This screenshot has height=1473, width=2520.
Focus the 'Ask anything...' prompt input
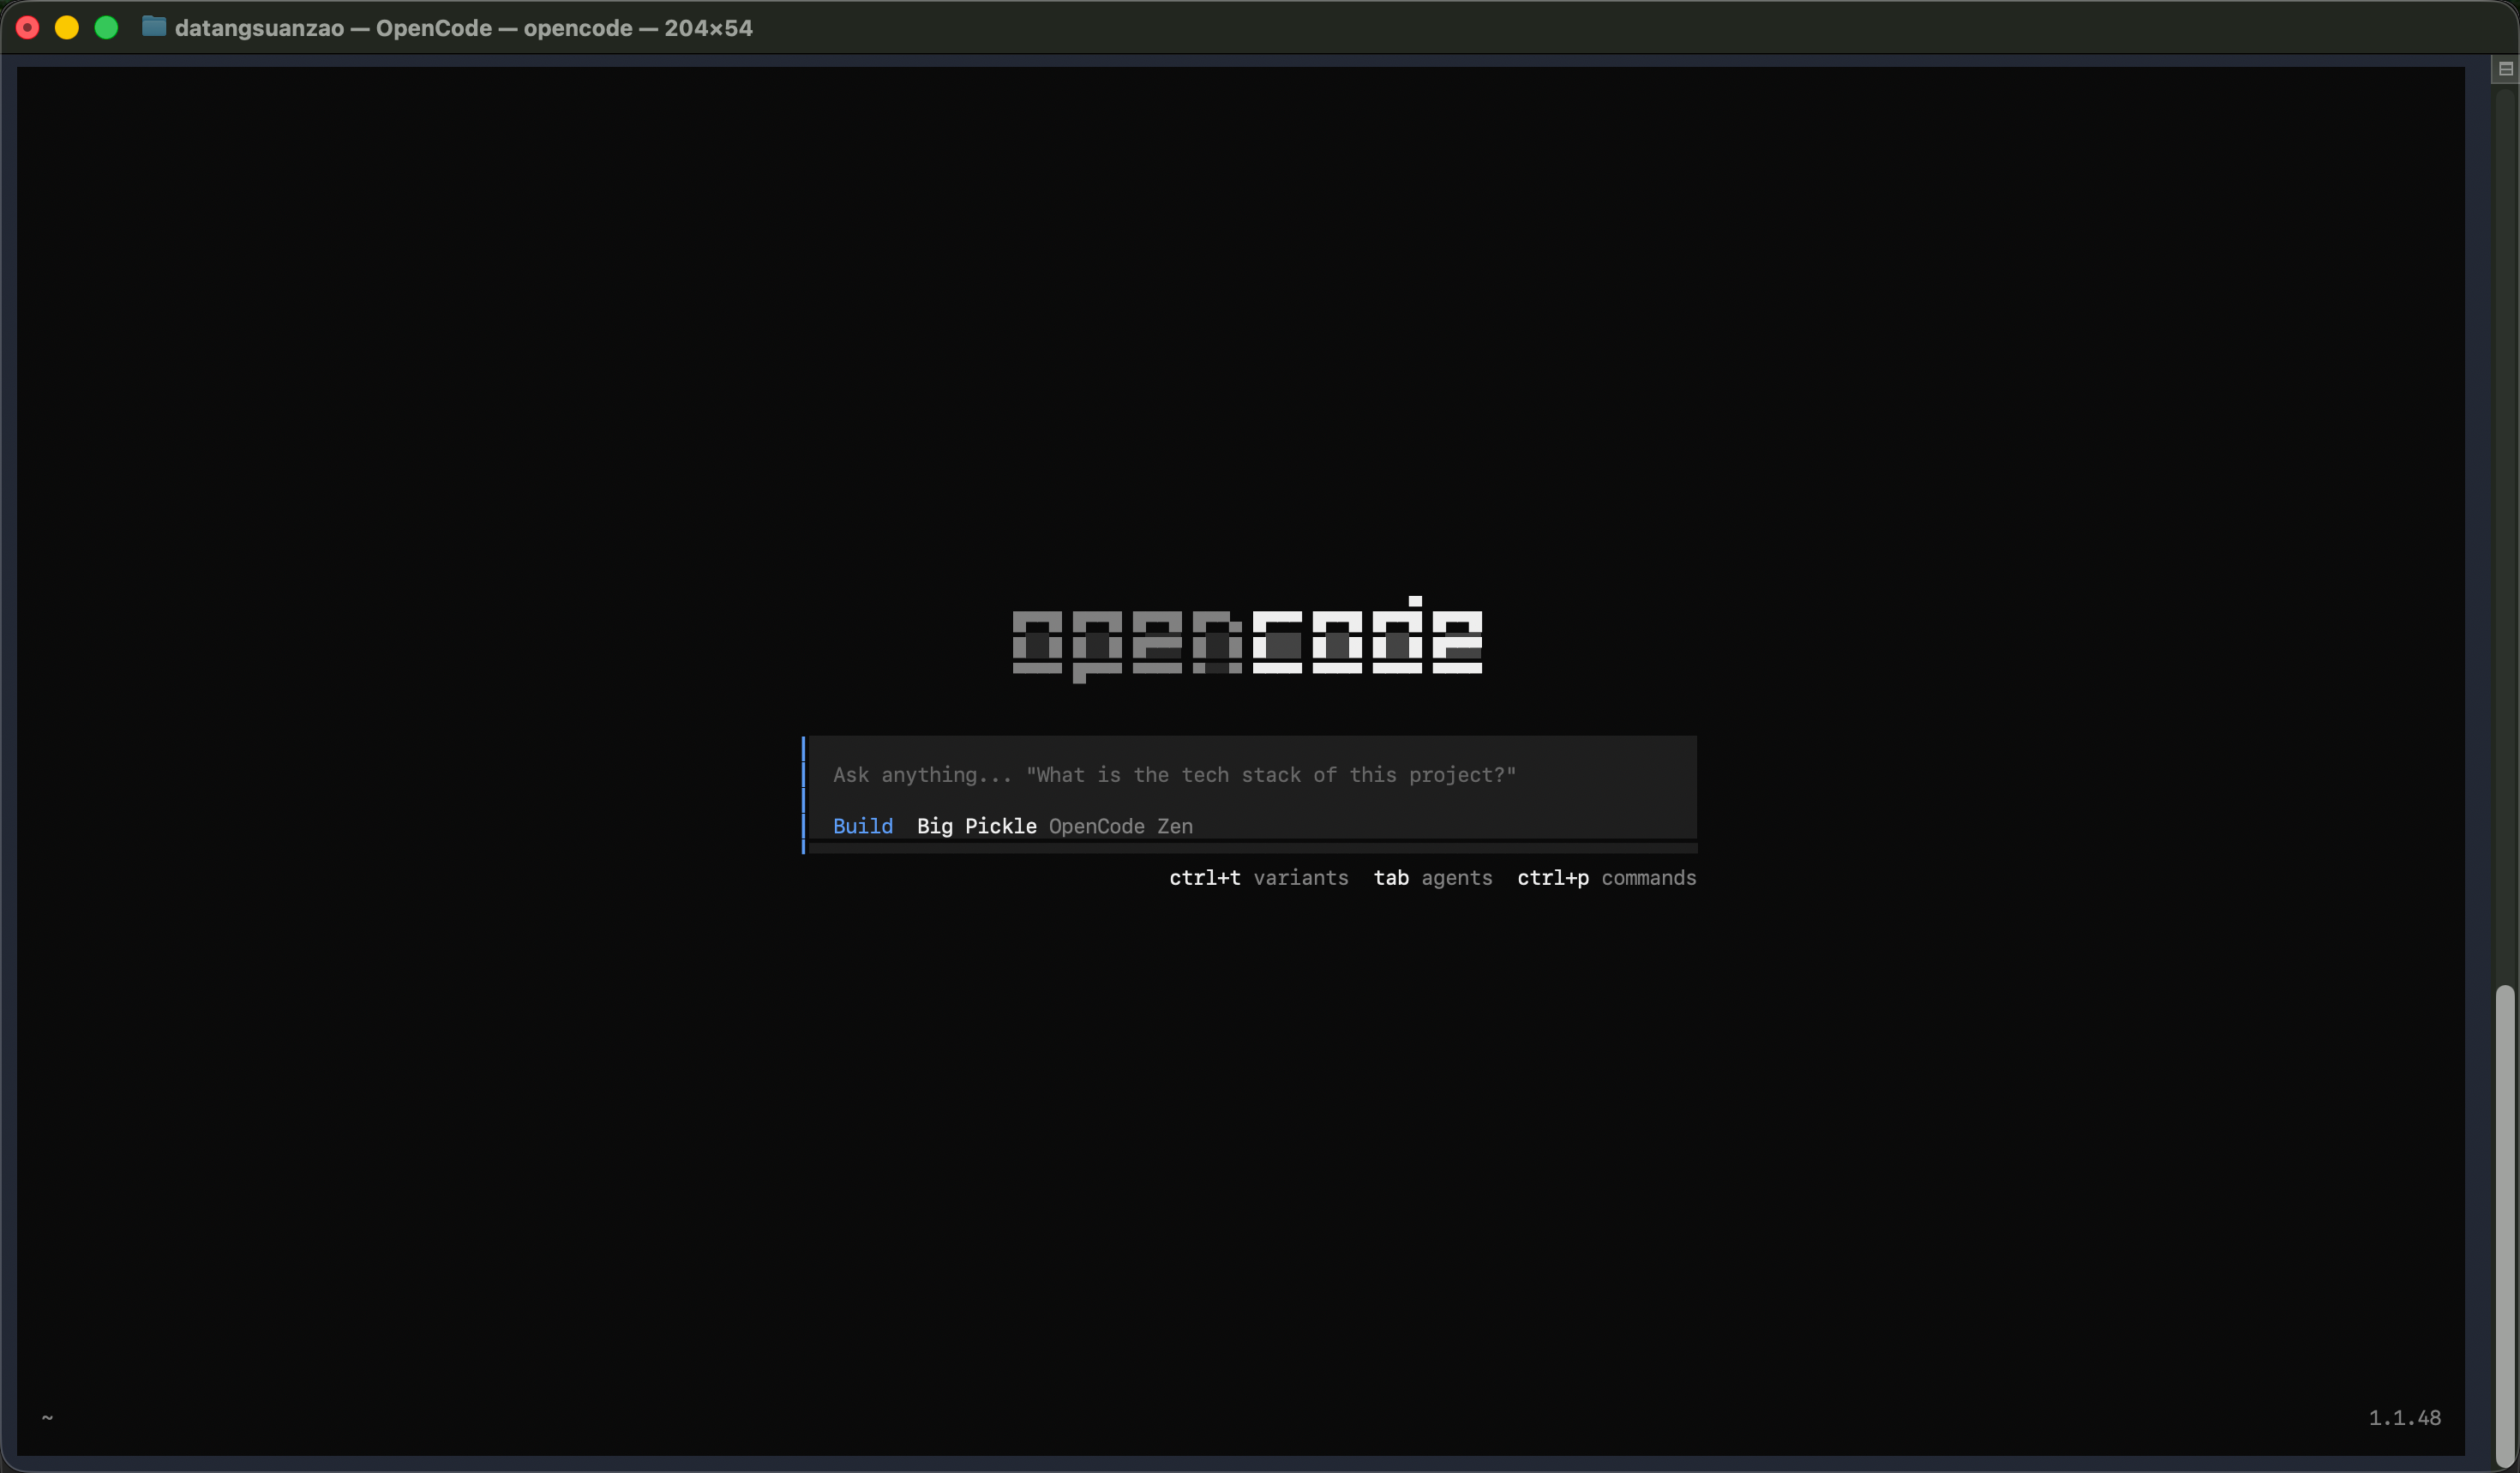pos(1174,775)
